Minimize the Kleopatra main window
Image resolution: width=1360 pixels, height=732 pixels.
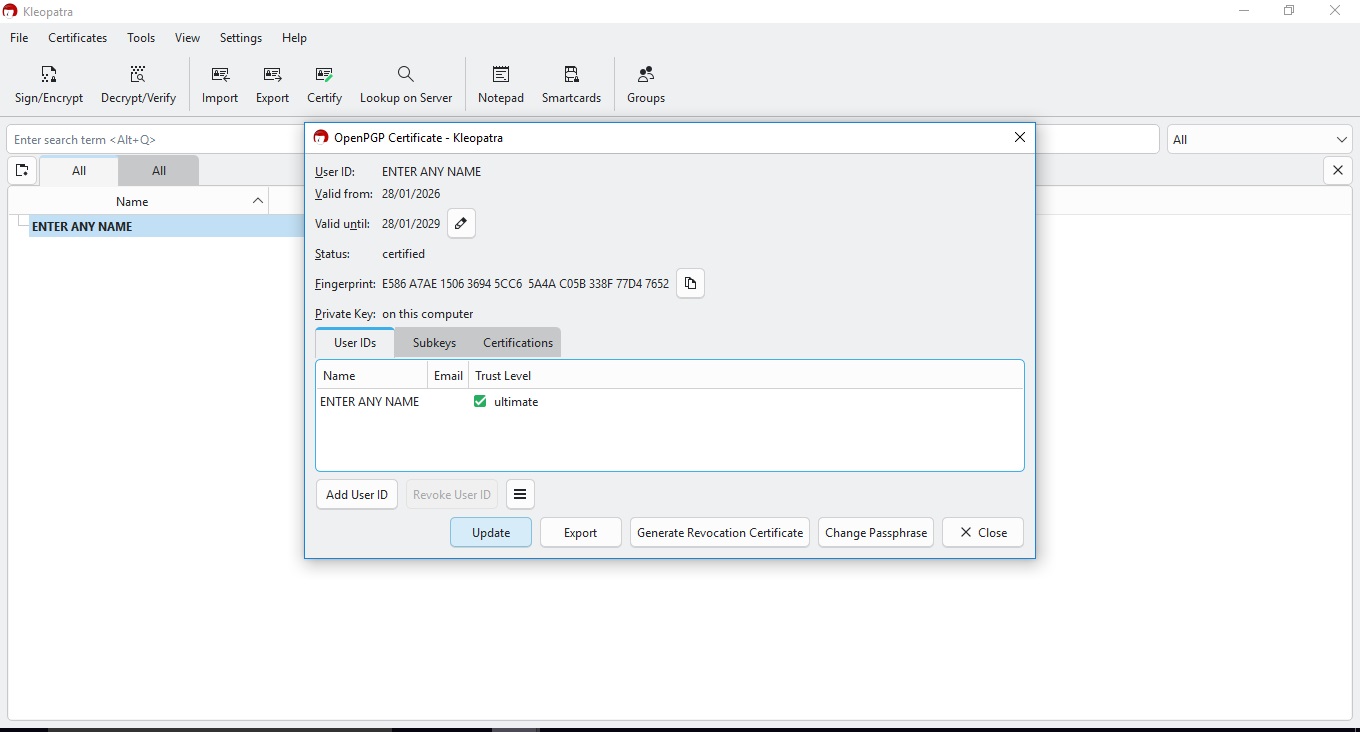(x=1244, y=11)
